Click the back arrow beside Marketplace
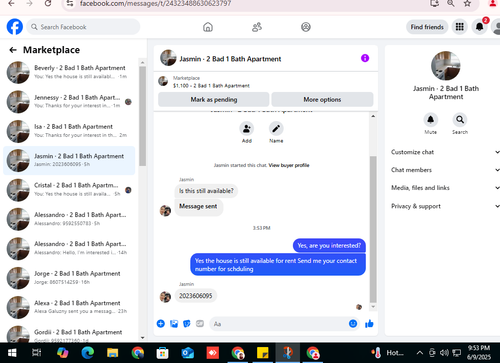 [13, 50]
